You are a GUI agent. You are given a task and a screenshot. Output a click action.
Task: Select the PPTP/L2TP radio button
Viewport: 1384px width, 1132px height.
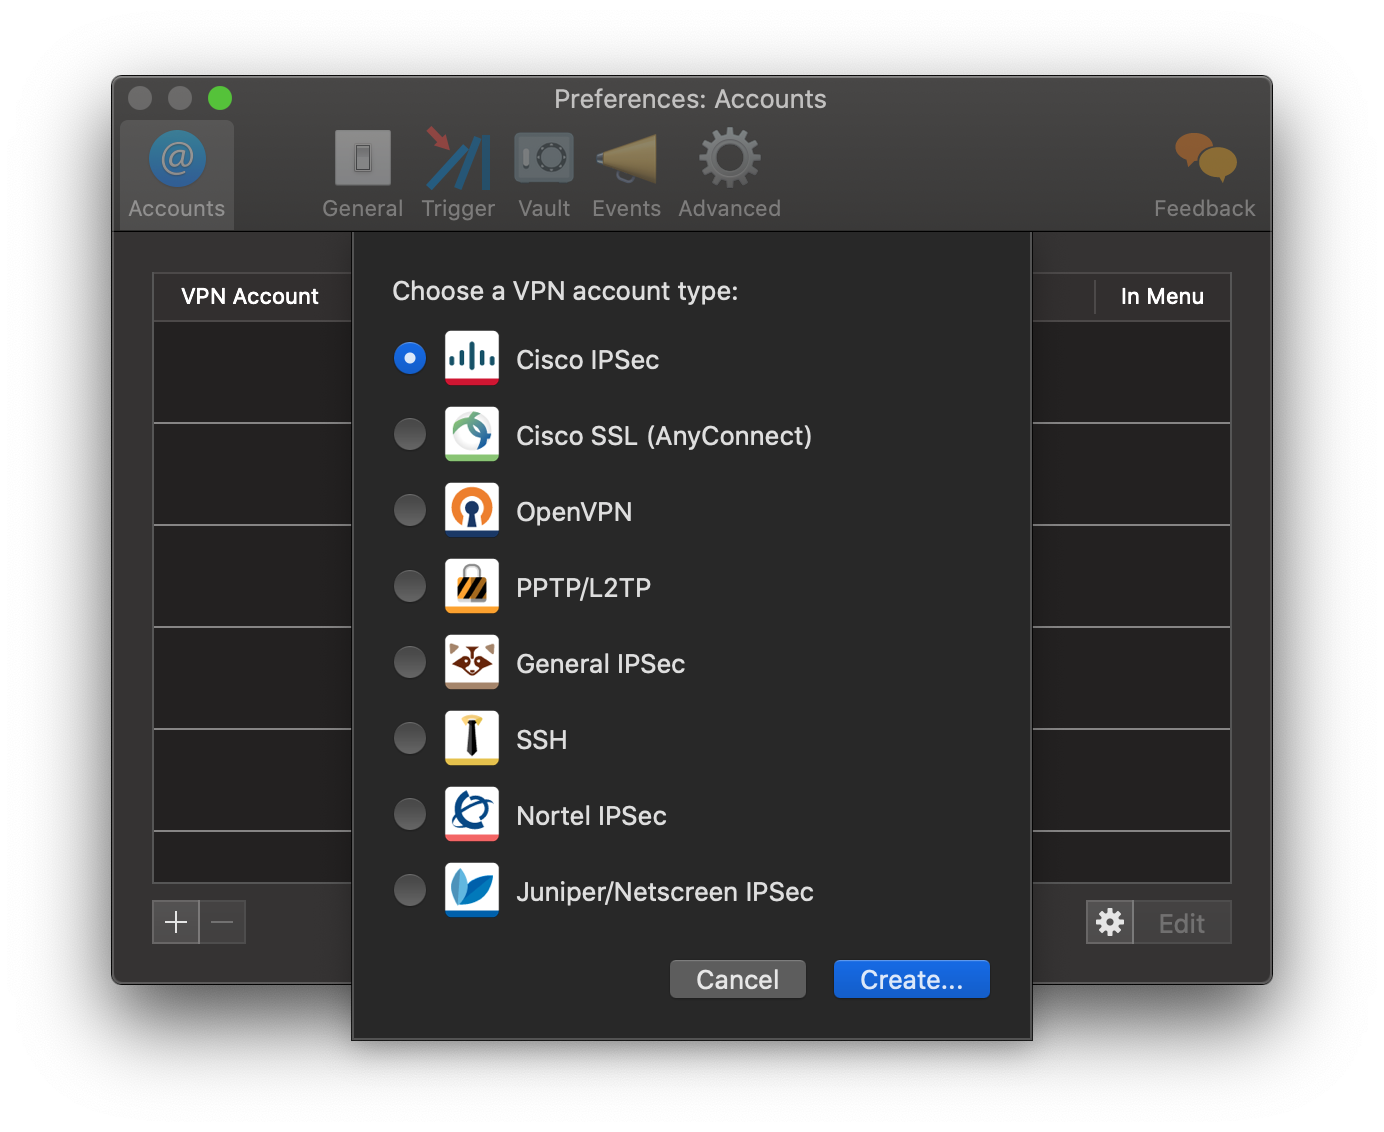410,586
